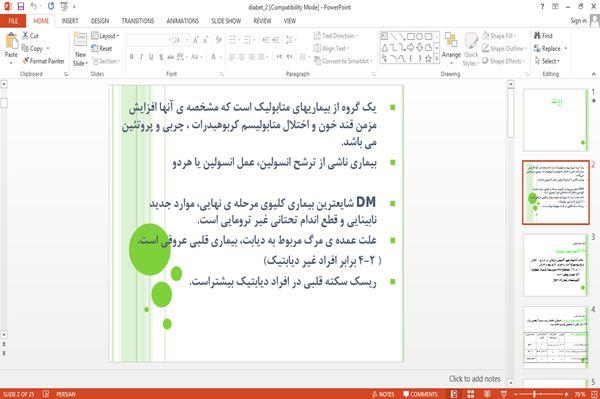Image resolution: width=600 pixels, height=399 pixels.
Task: Switch to Normal view icon in status bar
Action: (454, 394)
